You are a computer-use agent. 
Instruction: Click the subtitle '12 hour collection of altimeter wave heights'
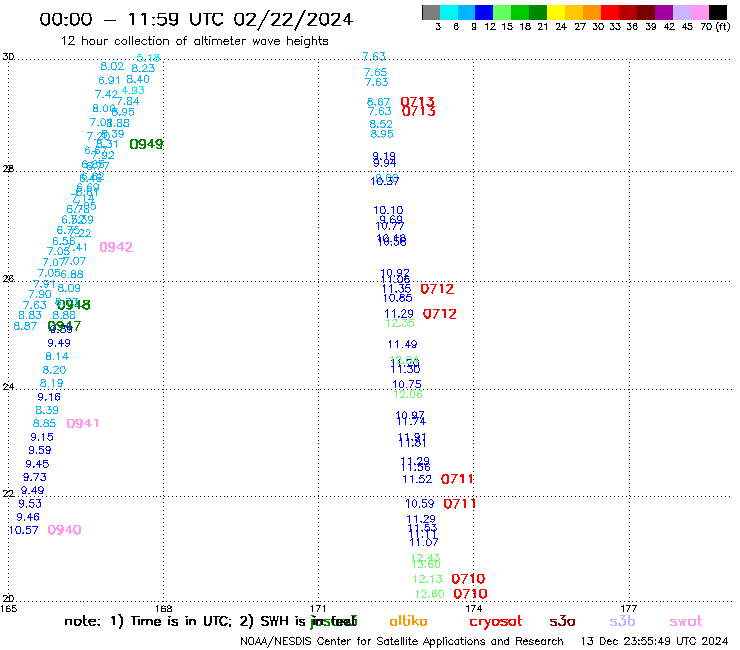(194, 41)
